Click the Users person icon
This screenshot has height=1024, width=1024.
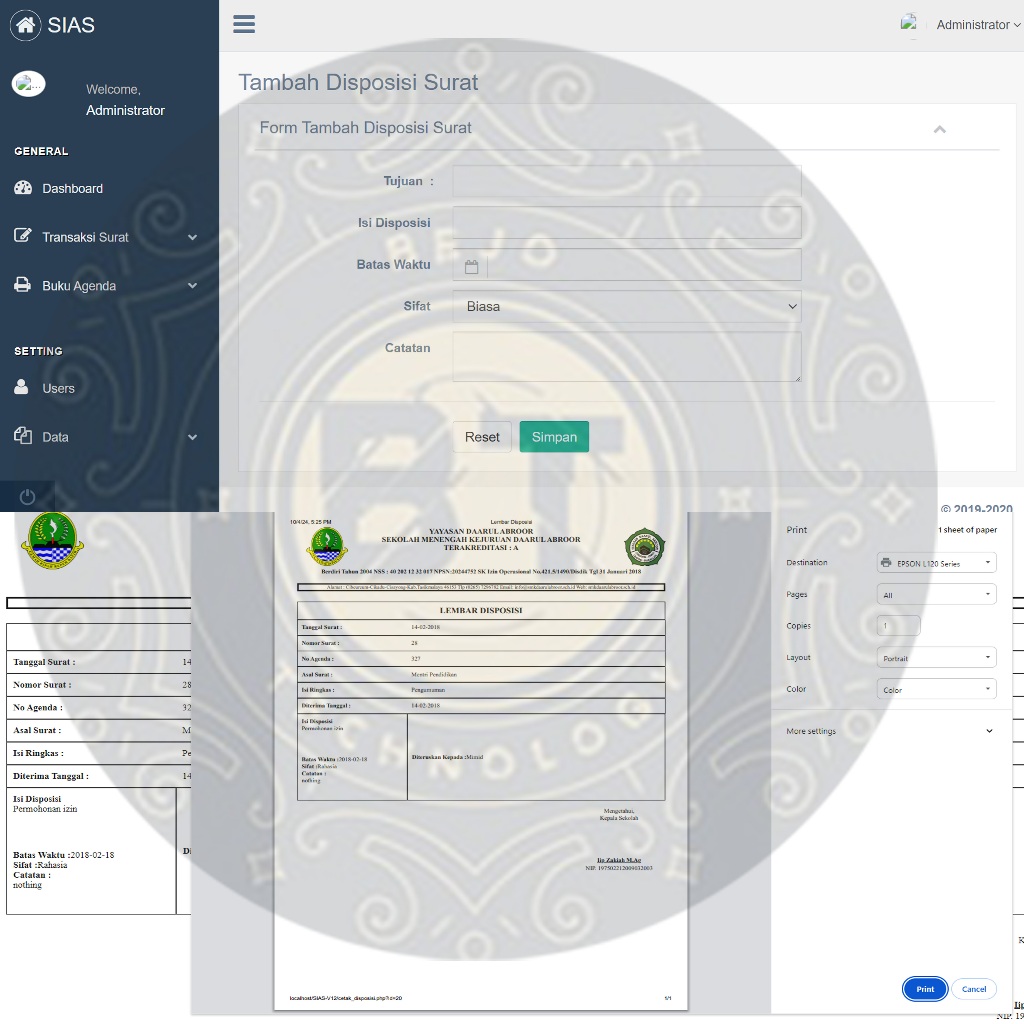coord(22,388)
